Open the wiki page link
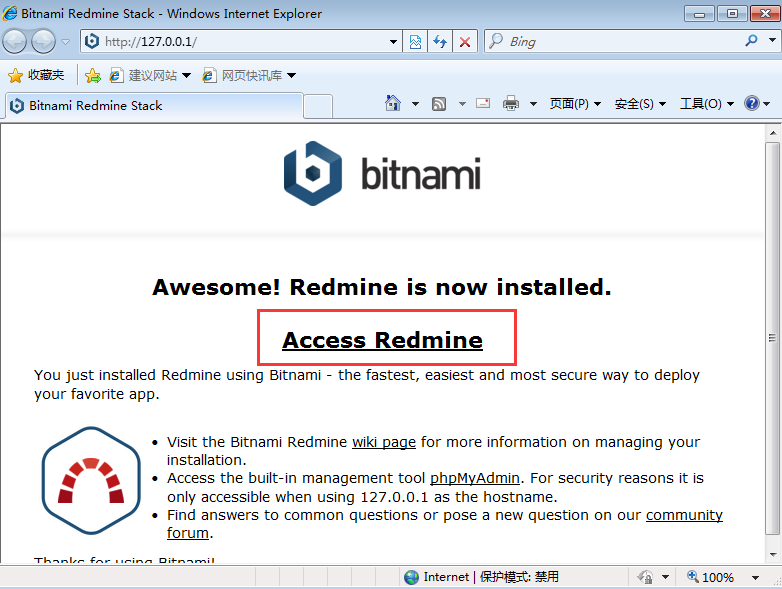782x589 pixels. tap(384, 442)
